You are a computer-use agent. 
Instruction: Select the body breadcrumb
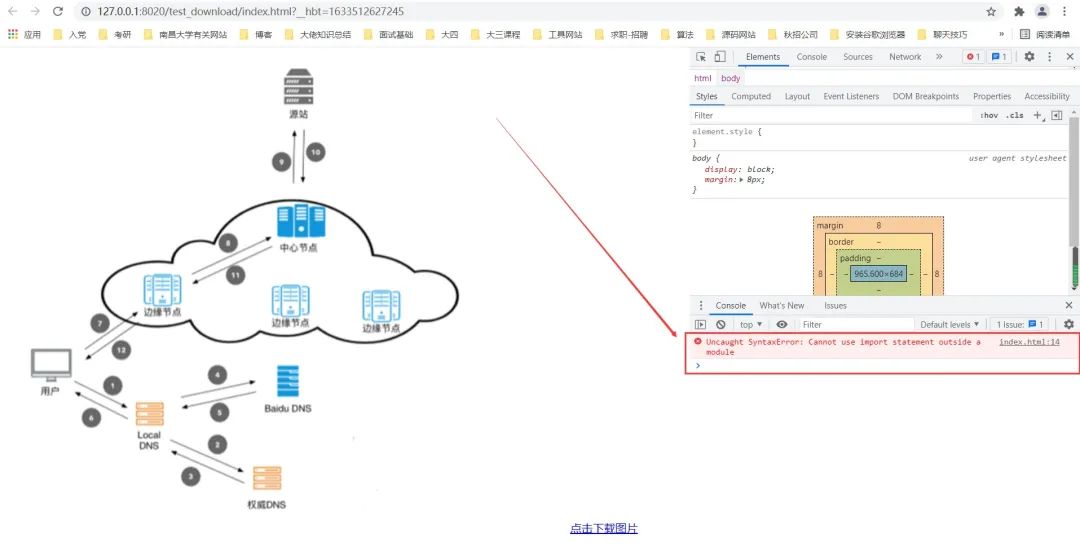pos(731,79)
